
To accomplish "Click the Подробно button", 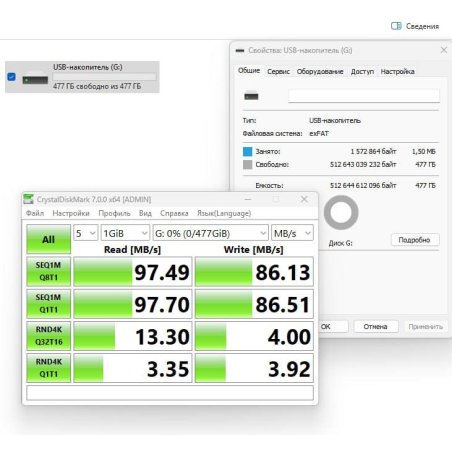I will (x=415, y=240).
